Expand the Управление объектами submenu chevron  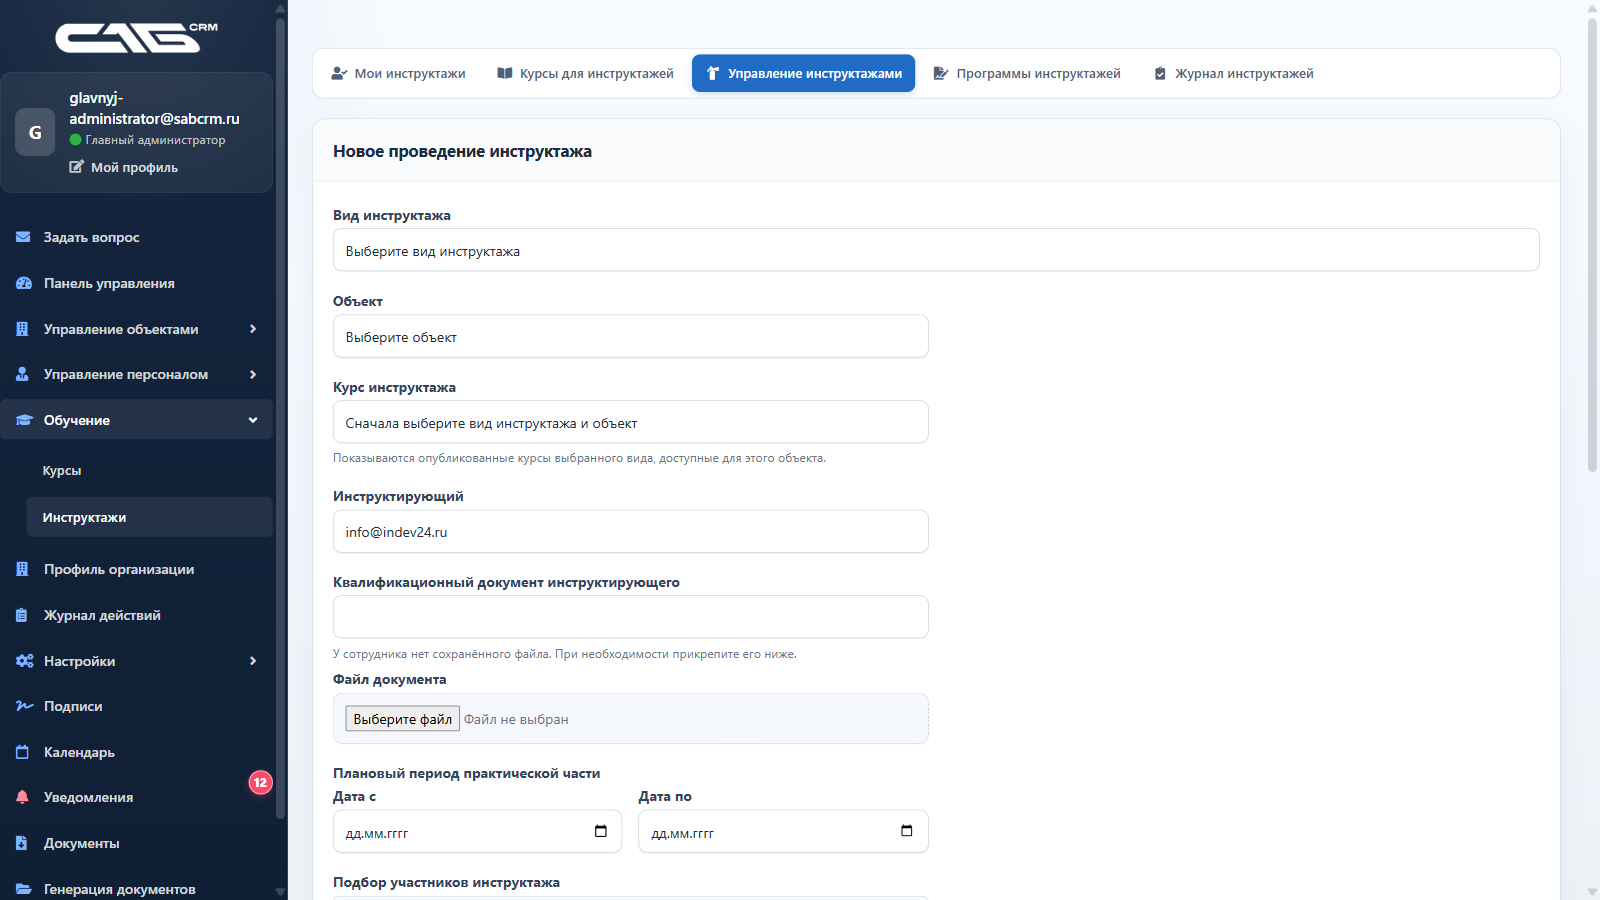253,329
